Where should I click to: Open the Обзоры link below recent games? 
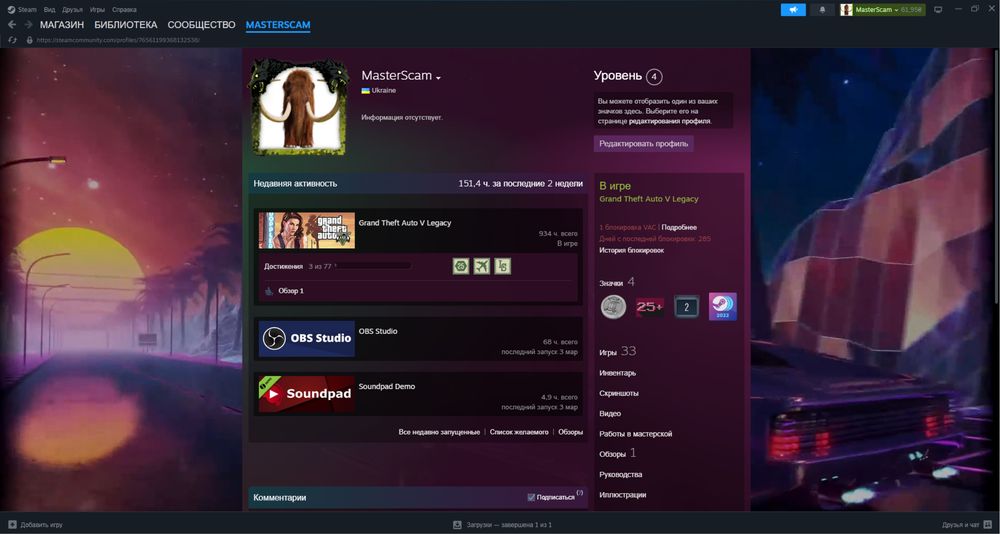tap(570, 432)
